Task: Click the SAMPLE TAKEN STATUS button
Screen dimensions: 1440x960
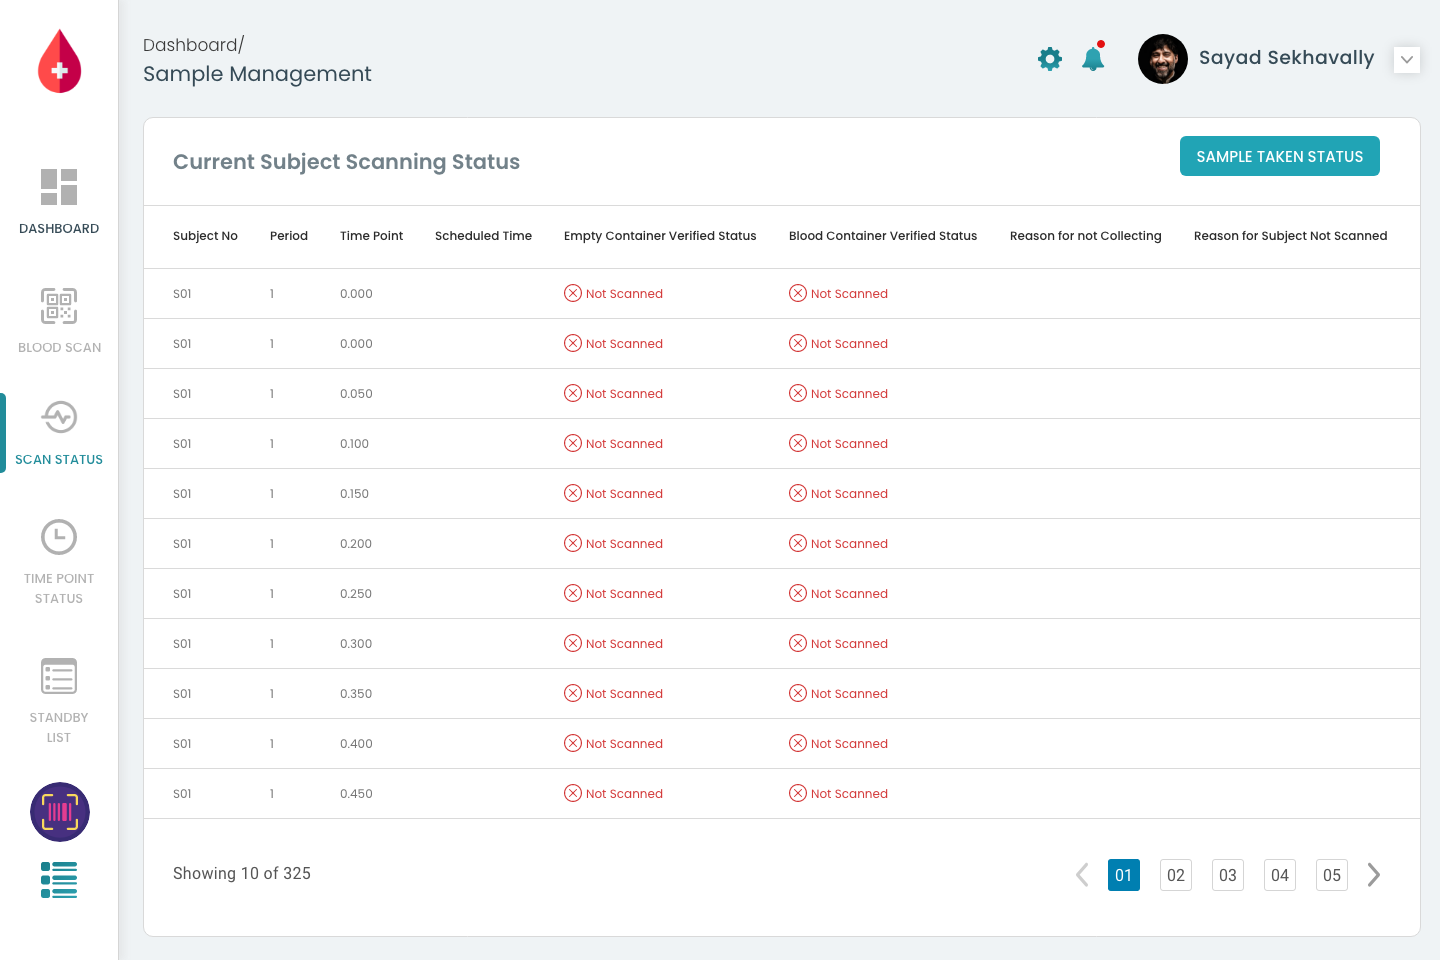Action: (x=1280, y=156)
